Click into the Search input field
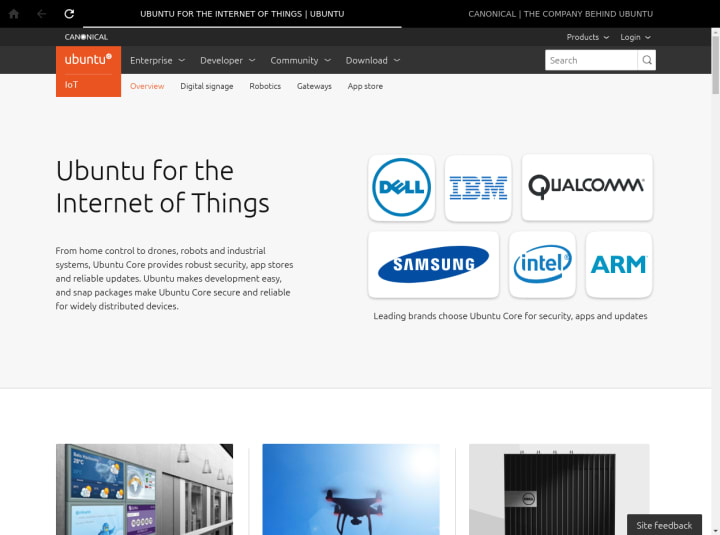The width and height of the screenshot is (720, 535). 591,60
